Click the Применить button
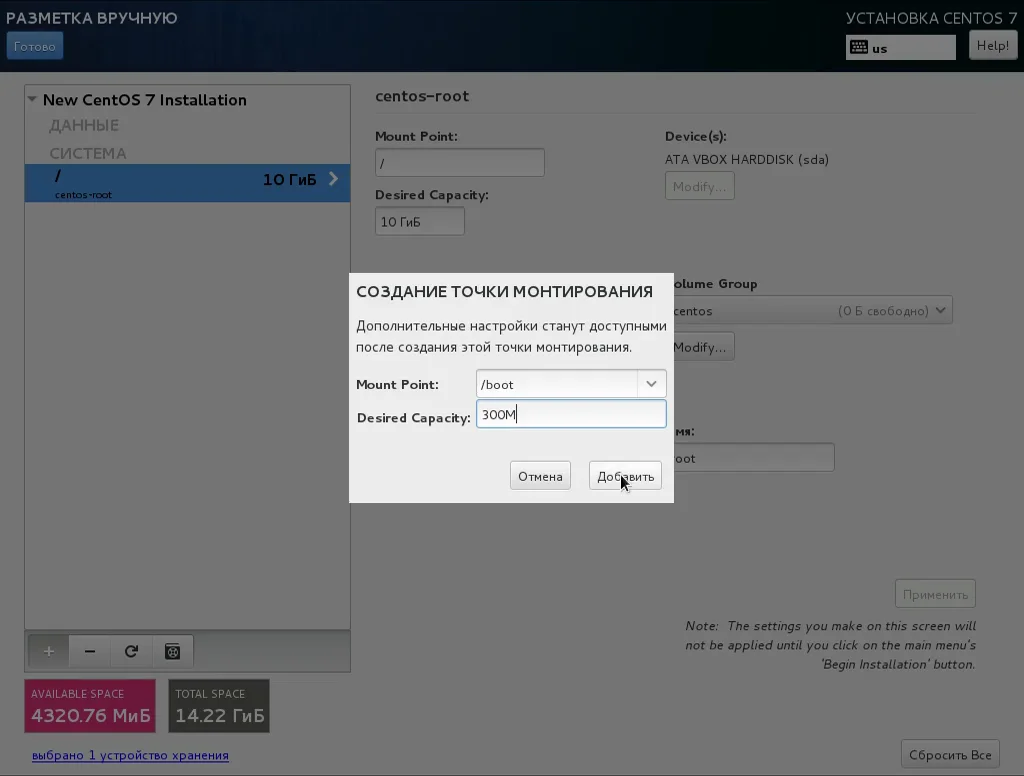The height and width of the screenshot is (776, 1024). [935, 594]
